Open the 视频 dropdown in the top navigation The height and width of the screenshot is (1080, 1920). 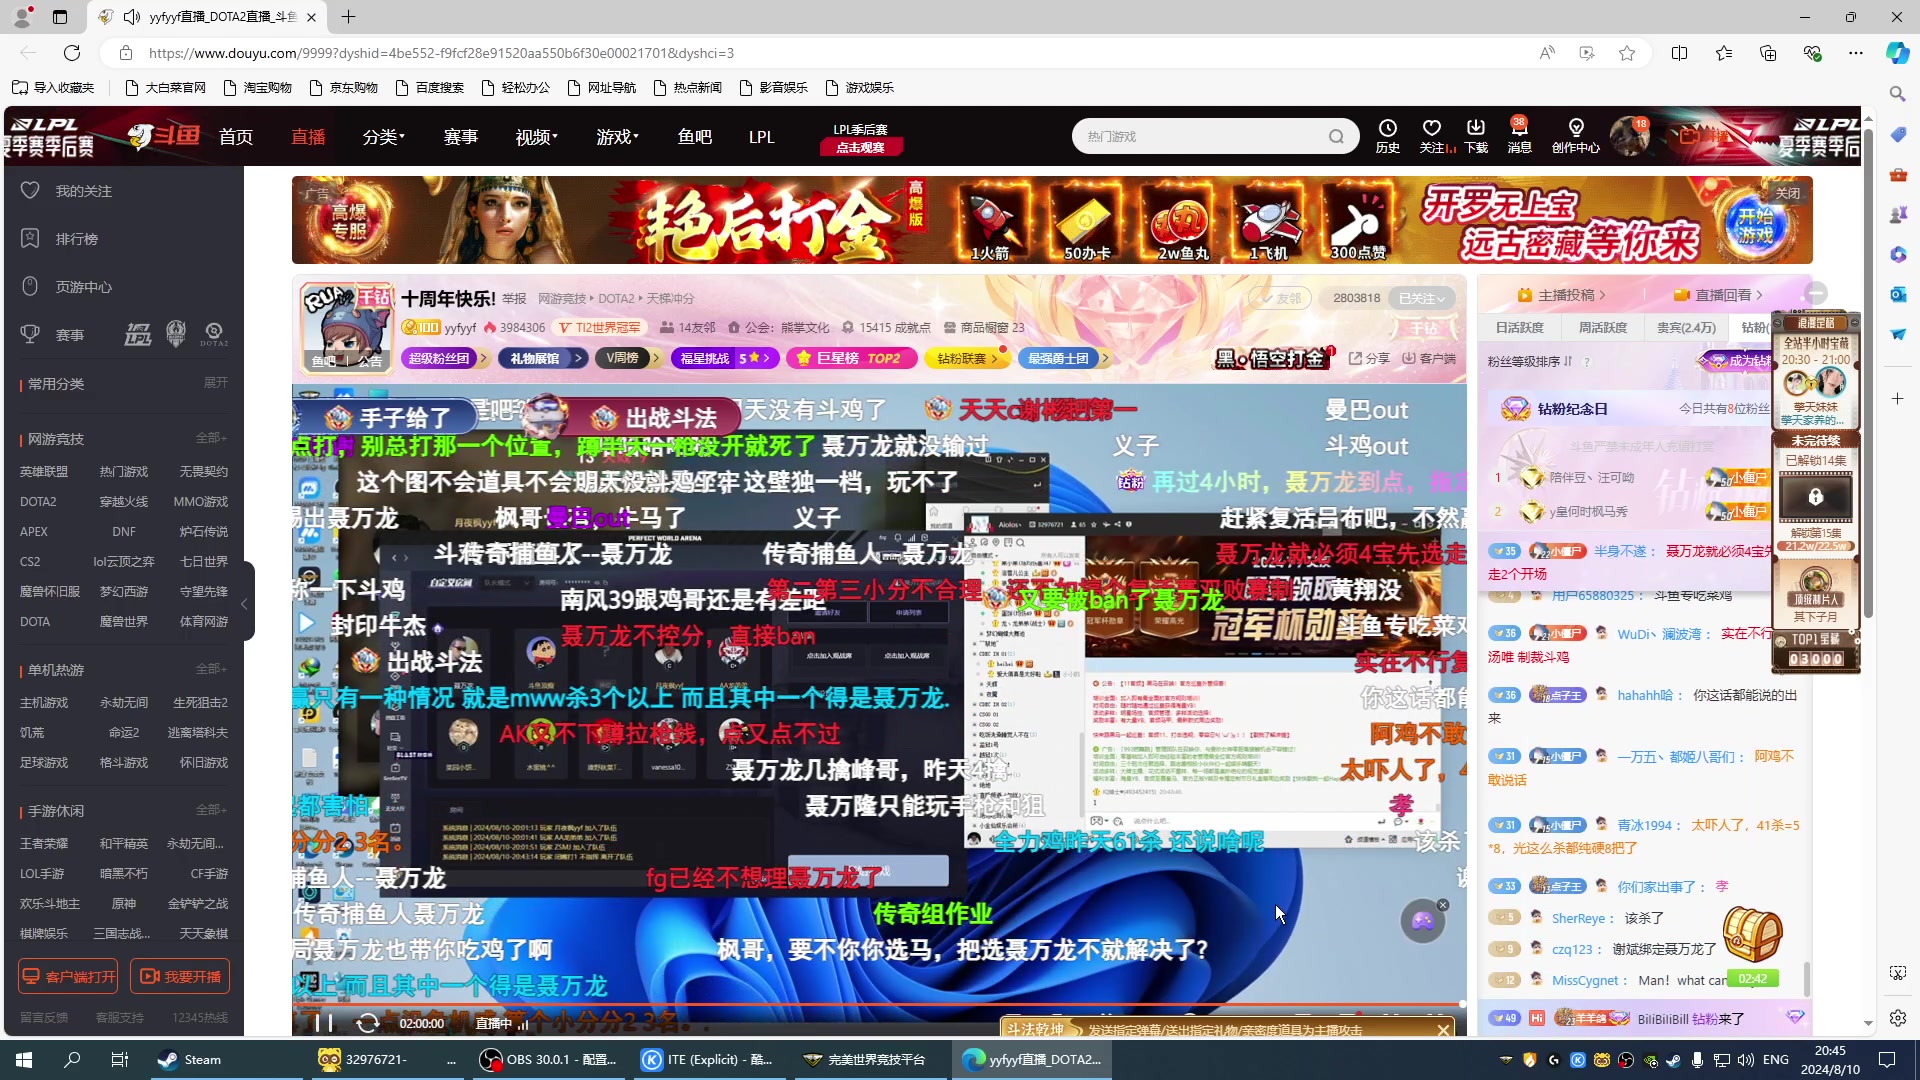tap(536, 136)
